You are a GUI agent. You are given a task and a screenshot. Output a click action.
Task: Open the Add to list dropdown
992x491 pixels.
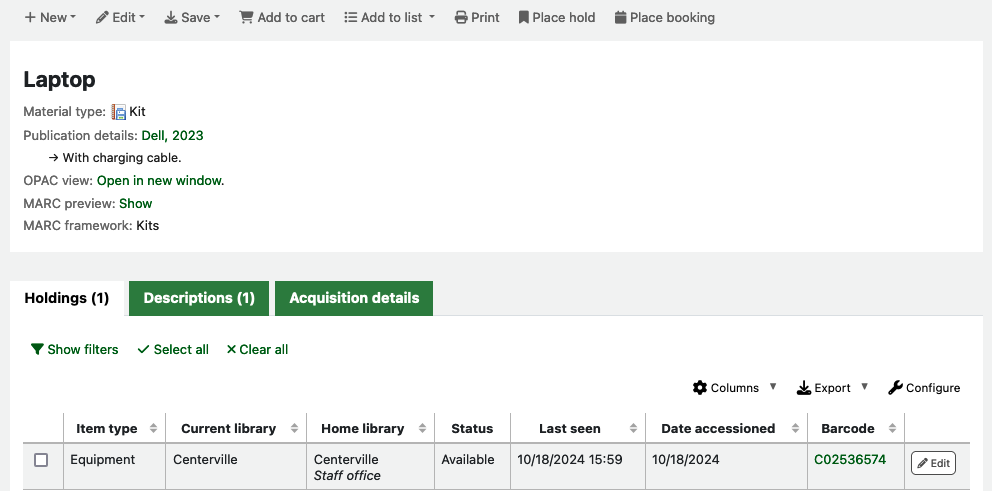click(389, 18)
